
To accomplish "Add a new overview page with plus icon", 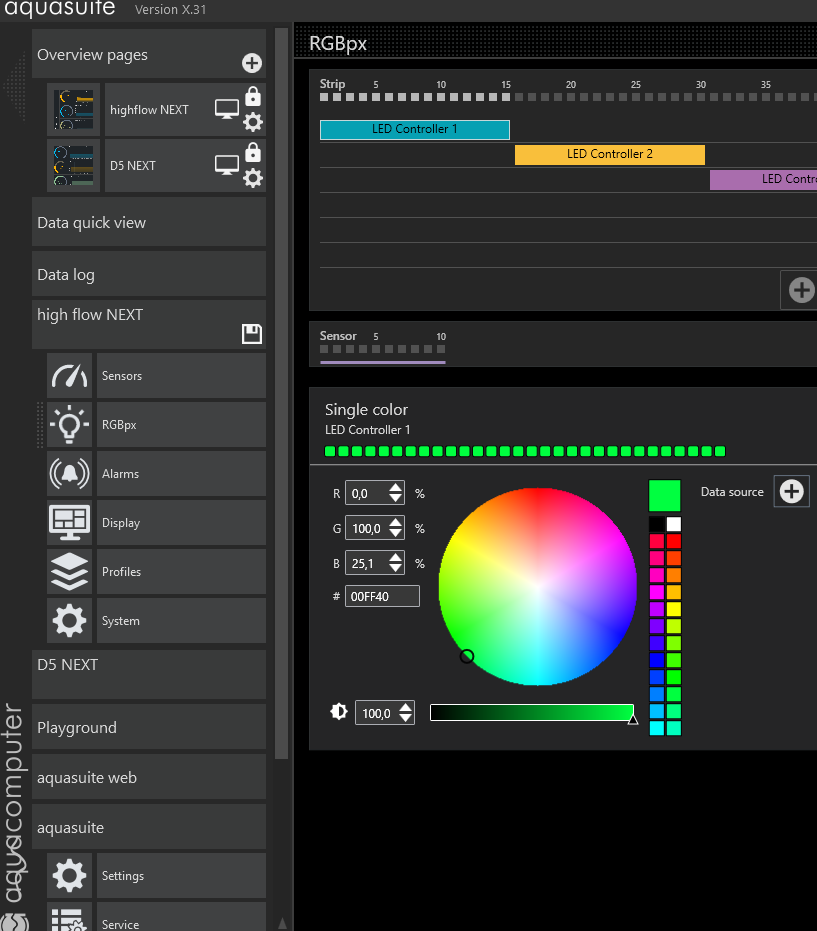I will [252, 64].
